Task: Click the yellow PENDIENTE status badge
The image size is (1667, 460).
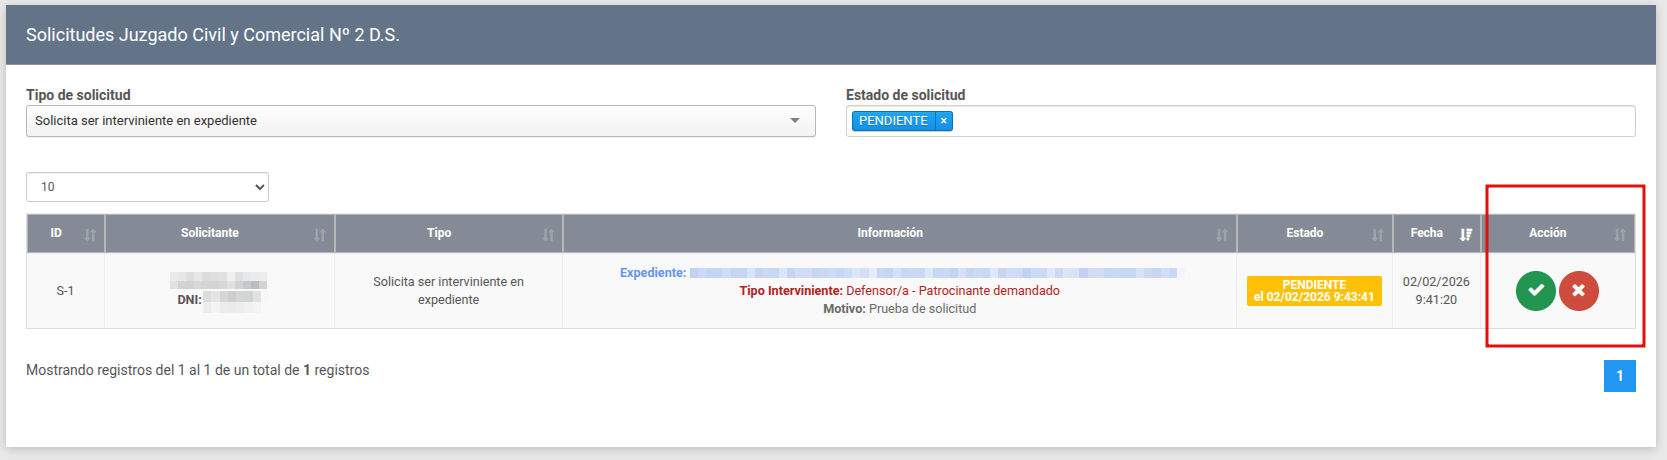Action: [x=1313, y=291]
